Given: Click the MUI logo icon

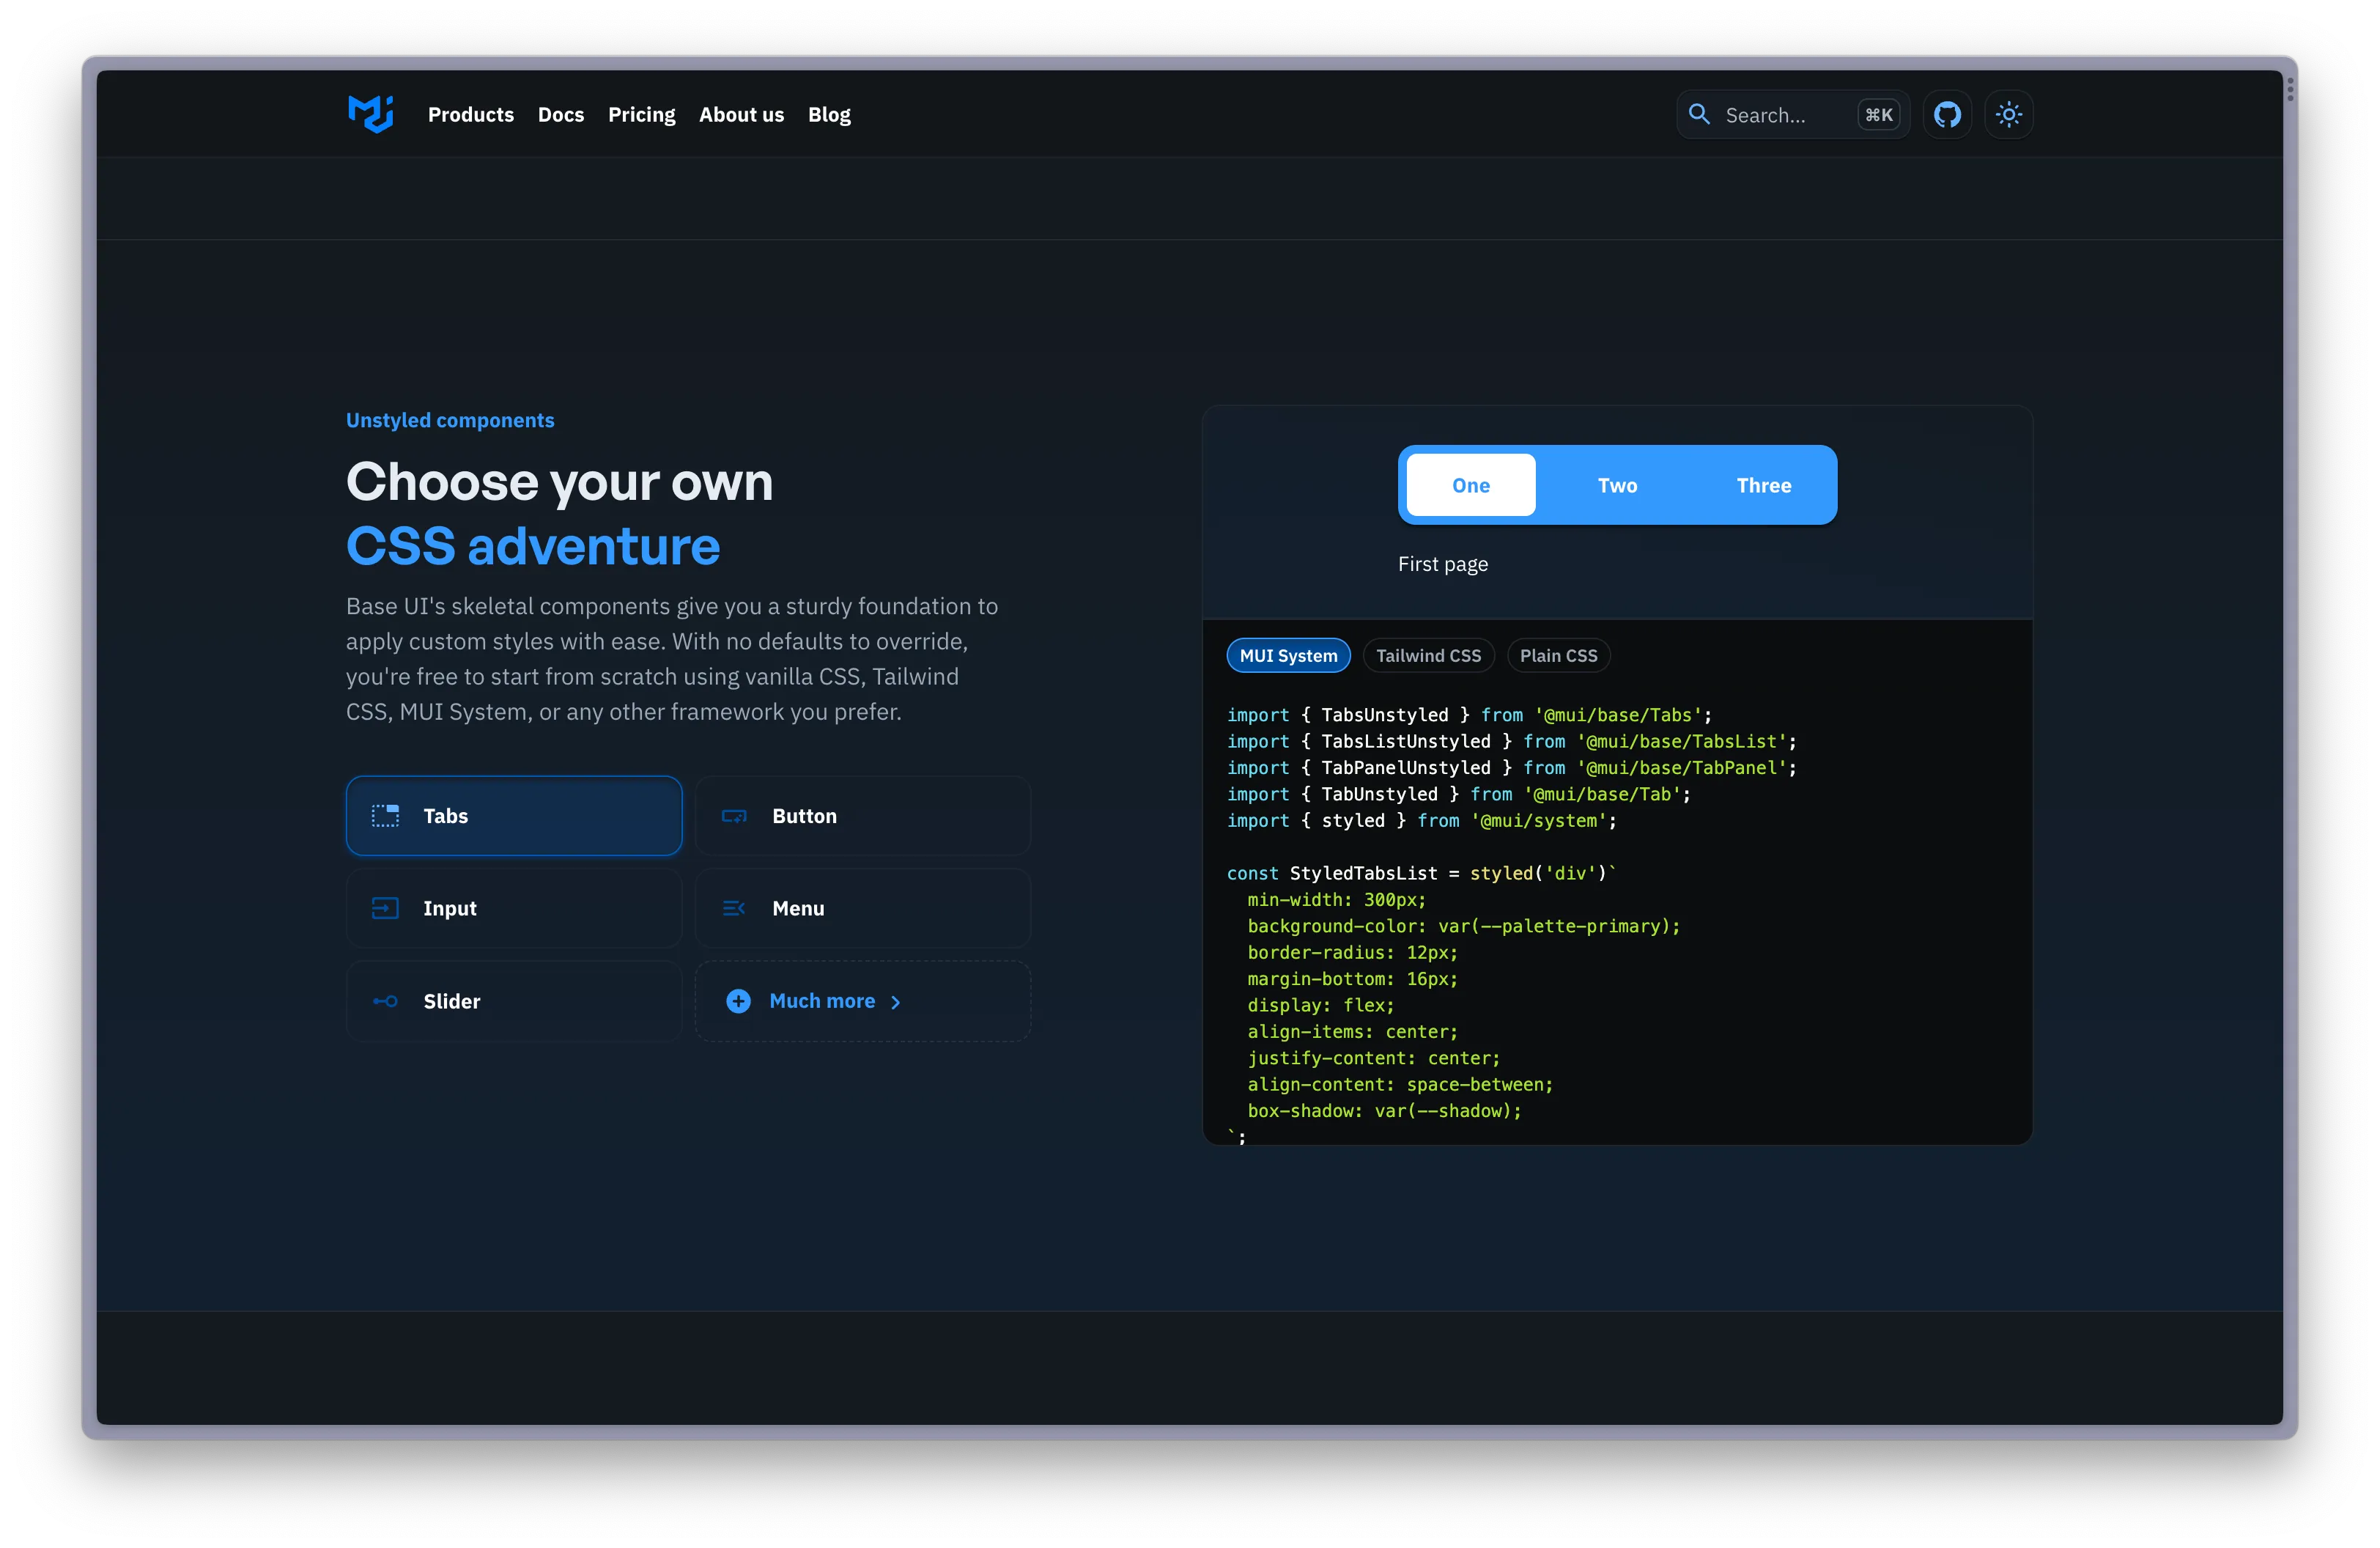Looking at the screenshot, I should [370, 114].
